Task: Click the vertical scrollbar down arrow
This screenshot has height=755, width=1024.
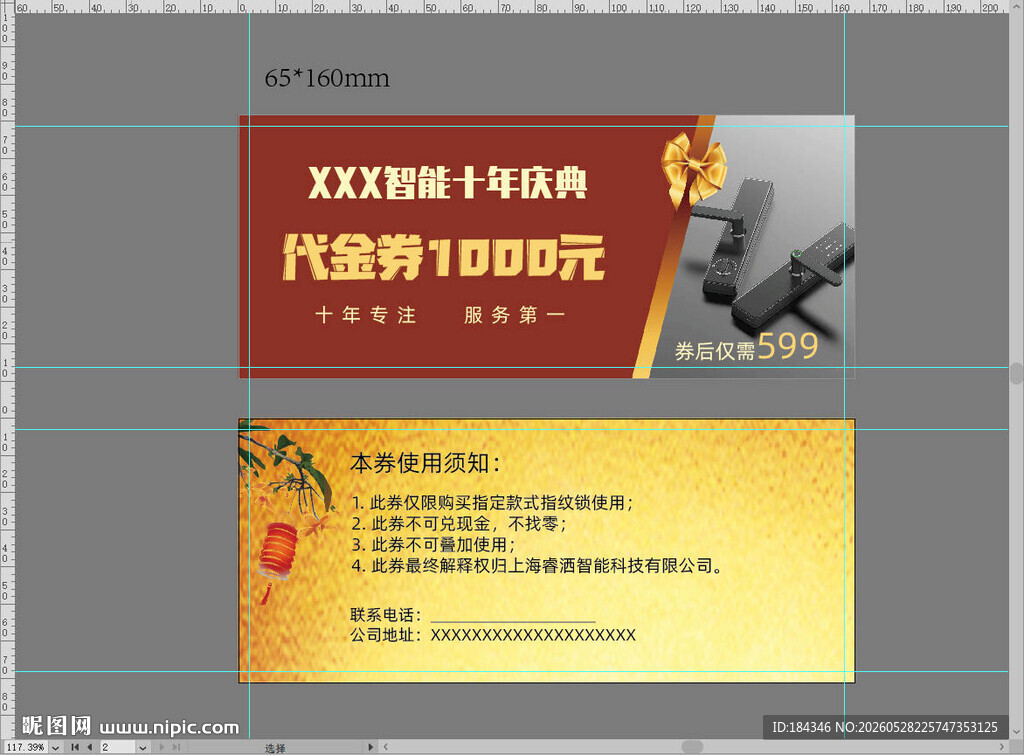Action: pos(1016,731)
